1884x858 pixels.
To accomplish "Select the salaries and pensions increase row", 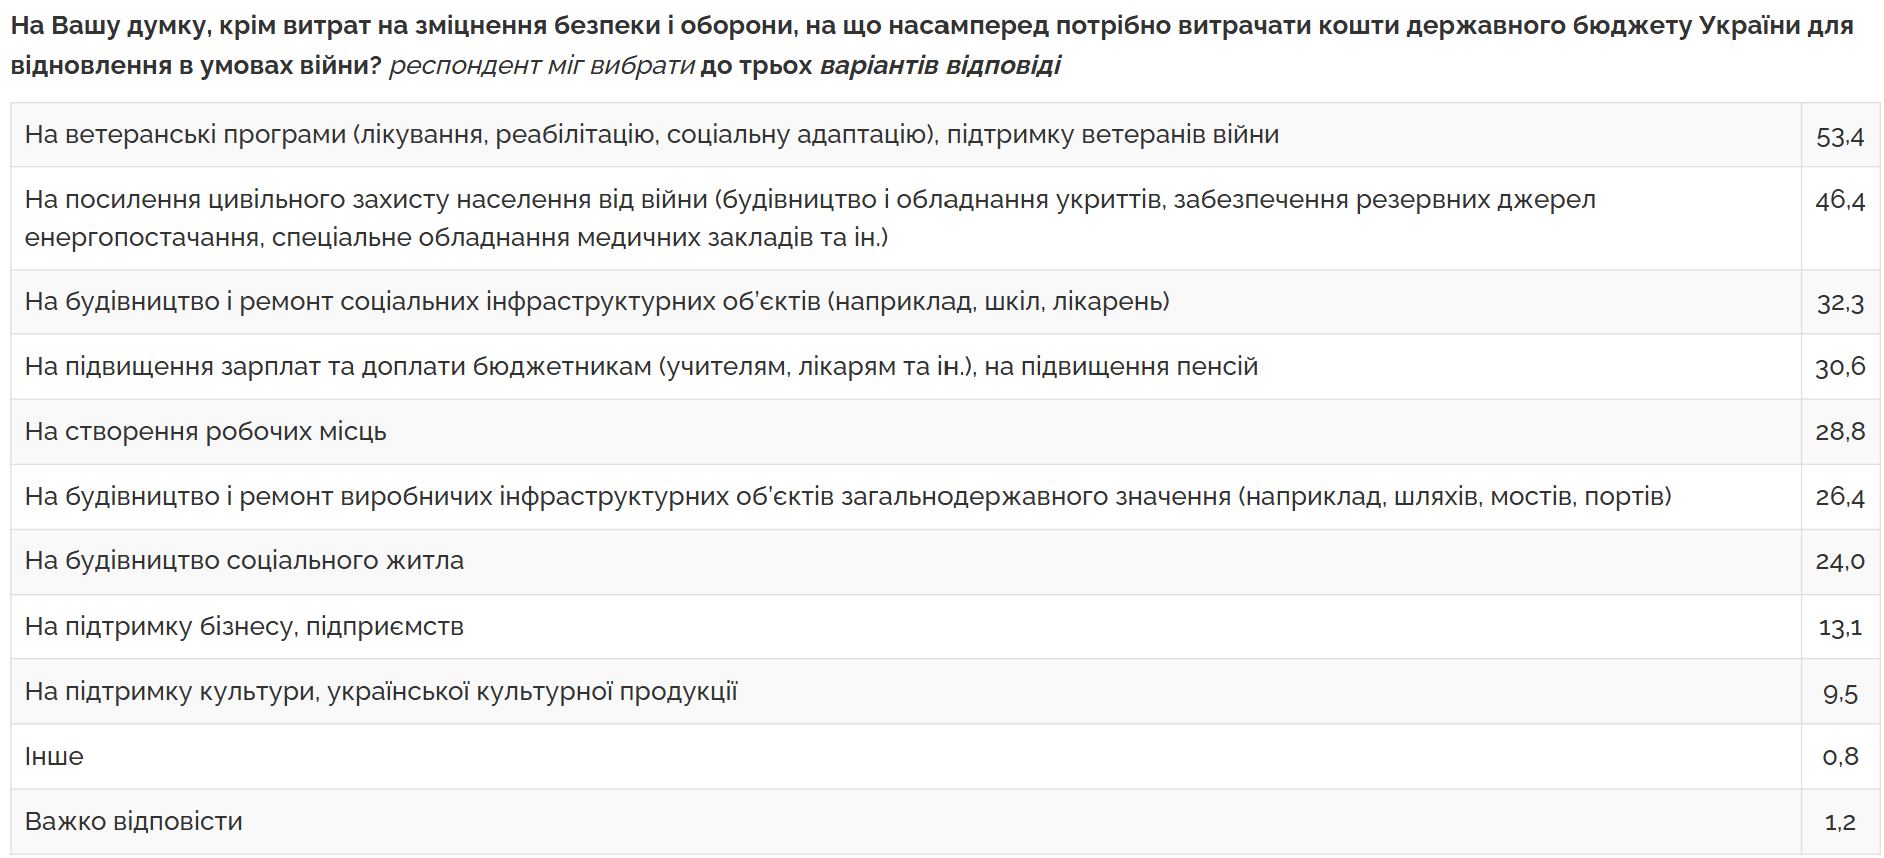I will (641, 366).
